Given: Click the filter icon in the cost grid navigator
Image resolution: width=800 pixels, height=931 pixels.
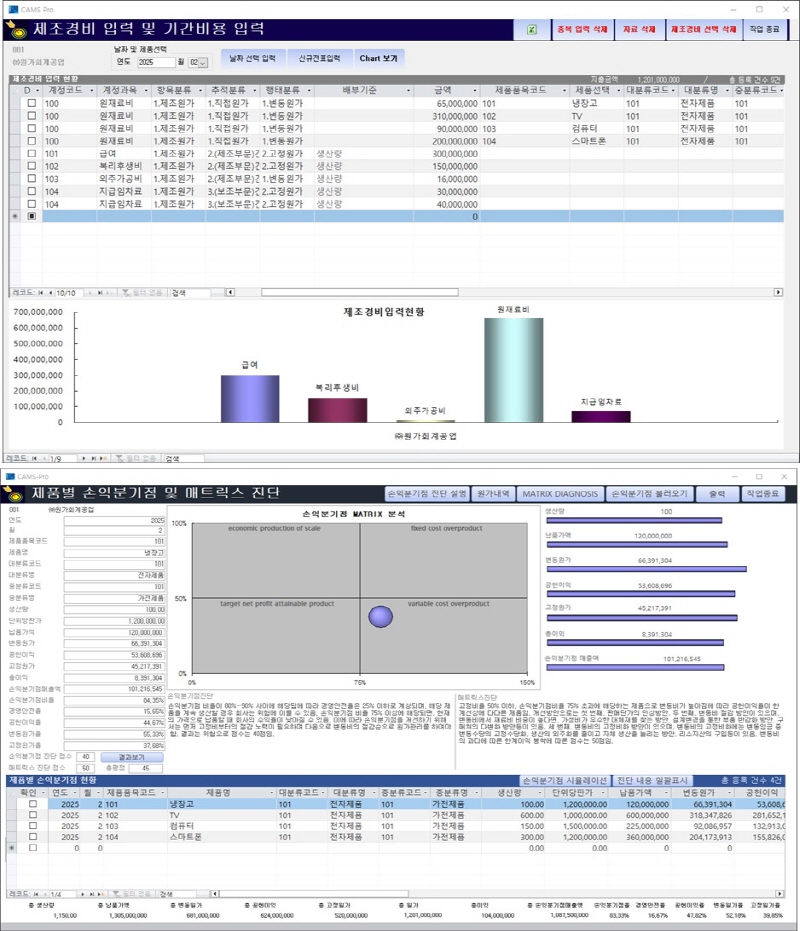Looking at the screenshot, I should click(126, 293).
